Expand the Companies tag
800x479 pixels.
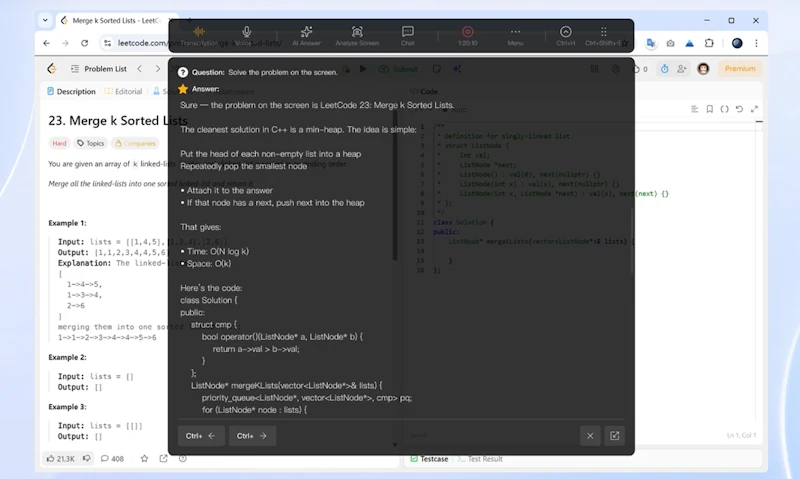(x=135, y=143)
